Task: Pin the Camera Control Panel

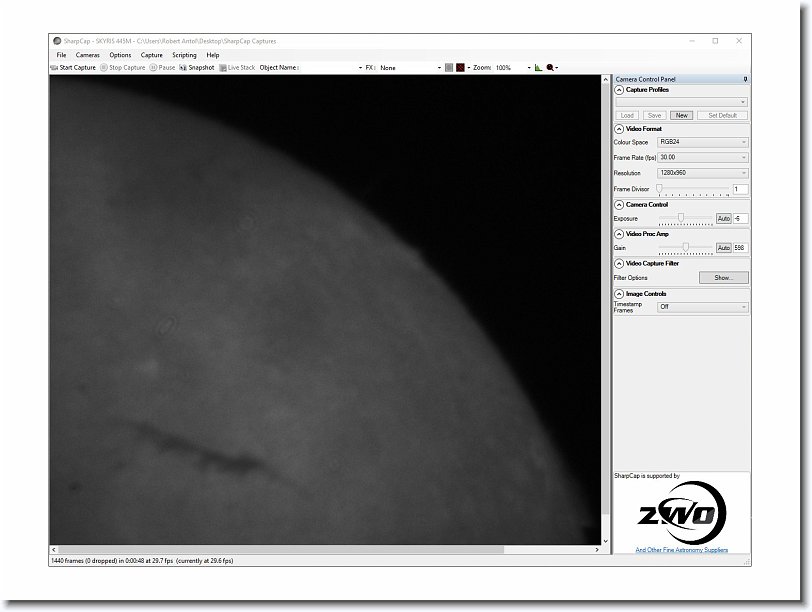Action: click(745, 79)
